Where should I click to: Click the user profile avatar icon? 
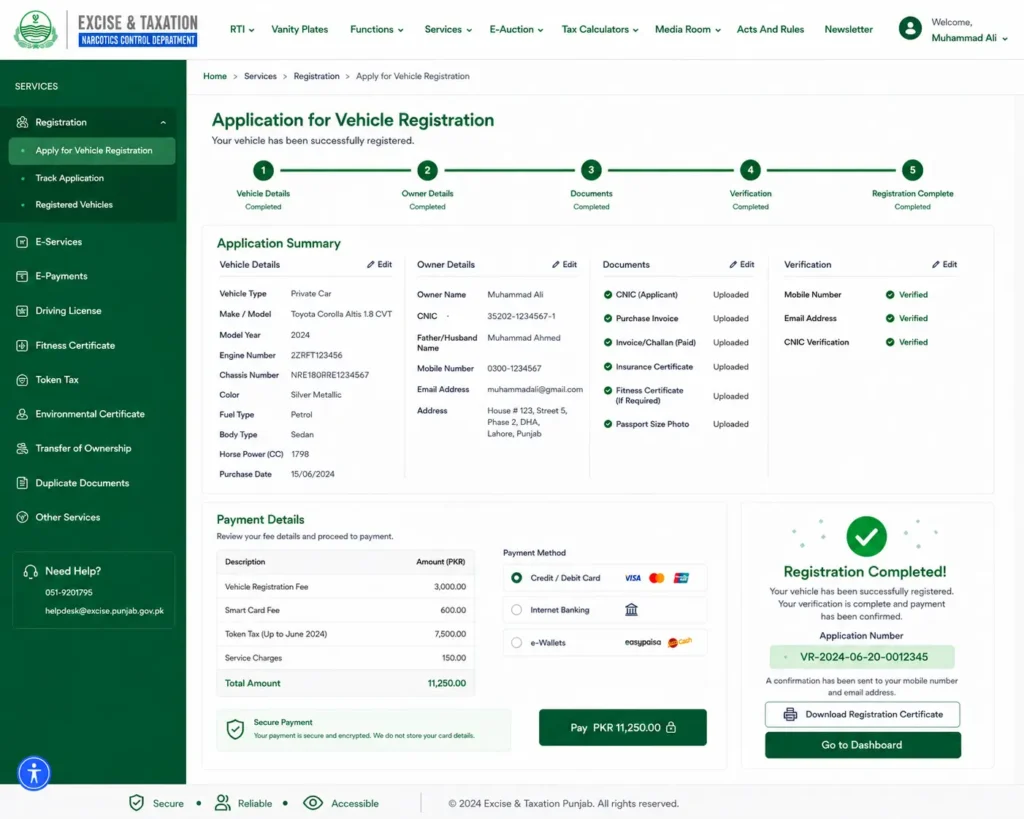coord(910,28)
